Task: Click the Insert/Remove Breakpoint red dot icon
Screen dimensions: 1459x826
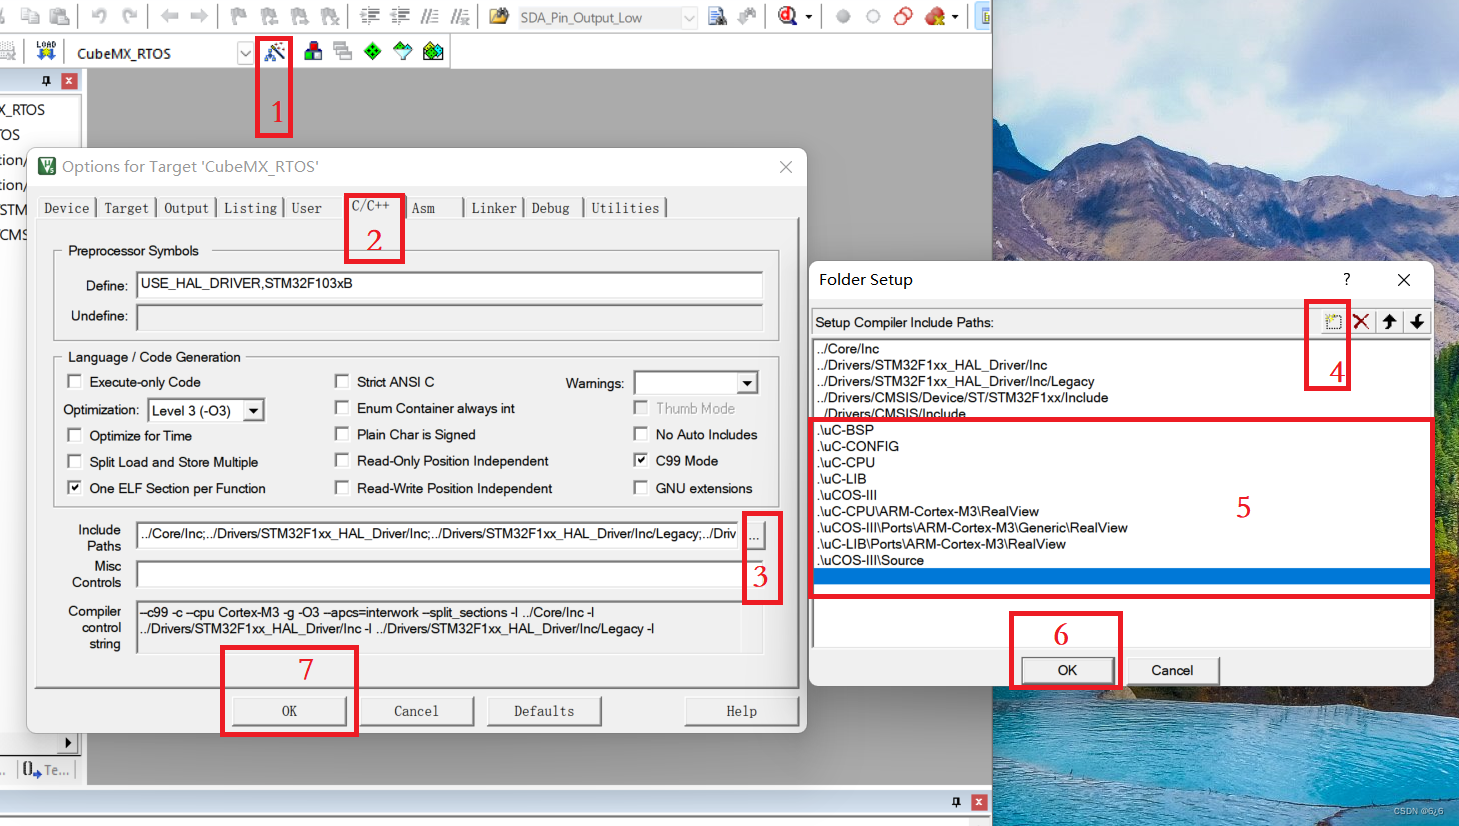Action: [843, 17]
